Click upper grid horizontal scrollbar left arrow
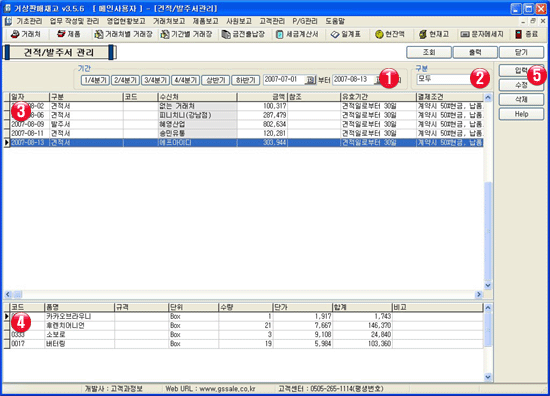The width and height of the screenshot is (550, 396). 8,294
